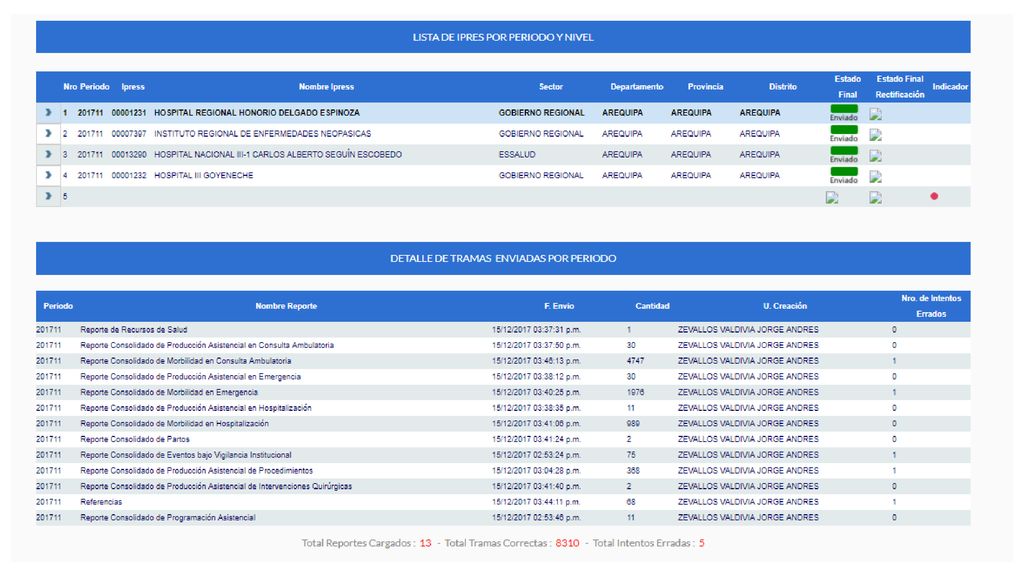Click rectification icon for Enfermedades Neopasicas row
This screenshot has width=1024, height=576.
pos(876,135)
